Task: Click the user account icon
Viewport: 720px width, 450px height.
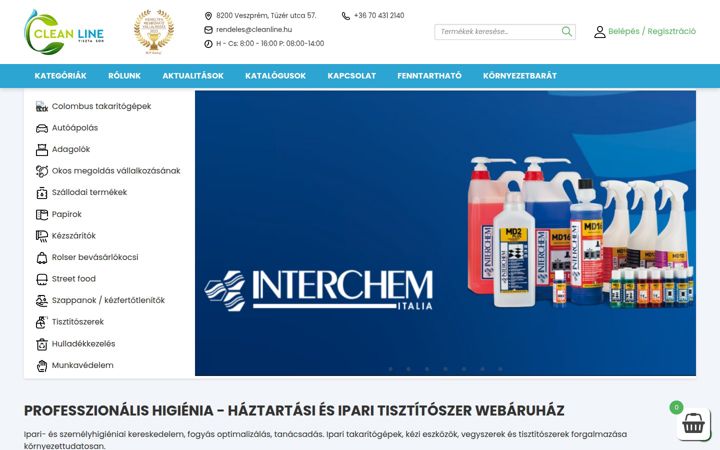Action: point(600,32)
